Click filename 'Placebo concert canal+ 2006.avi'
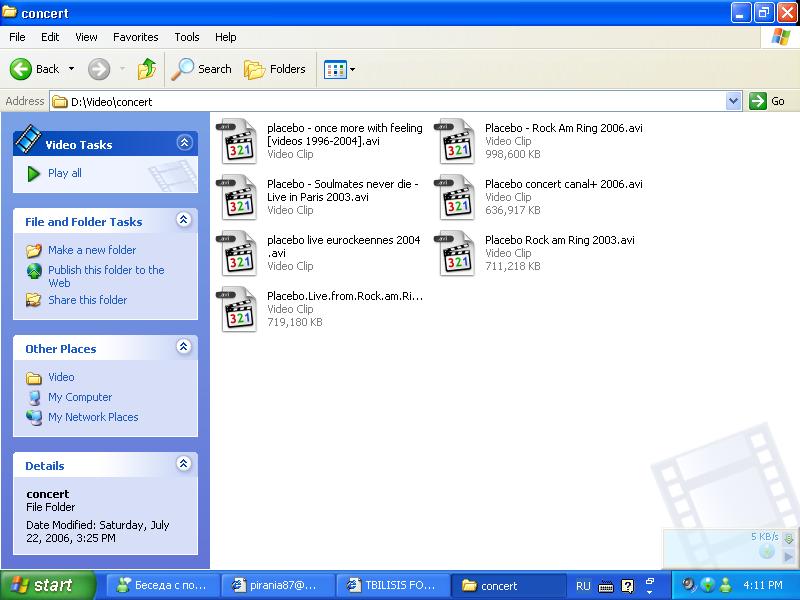Image resolution: width=800 pixels, height=600 pixels. pos(564,184)
